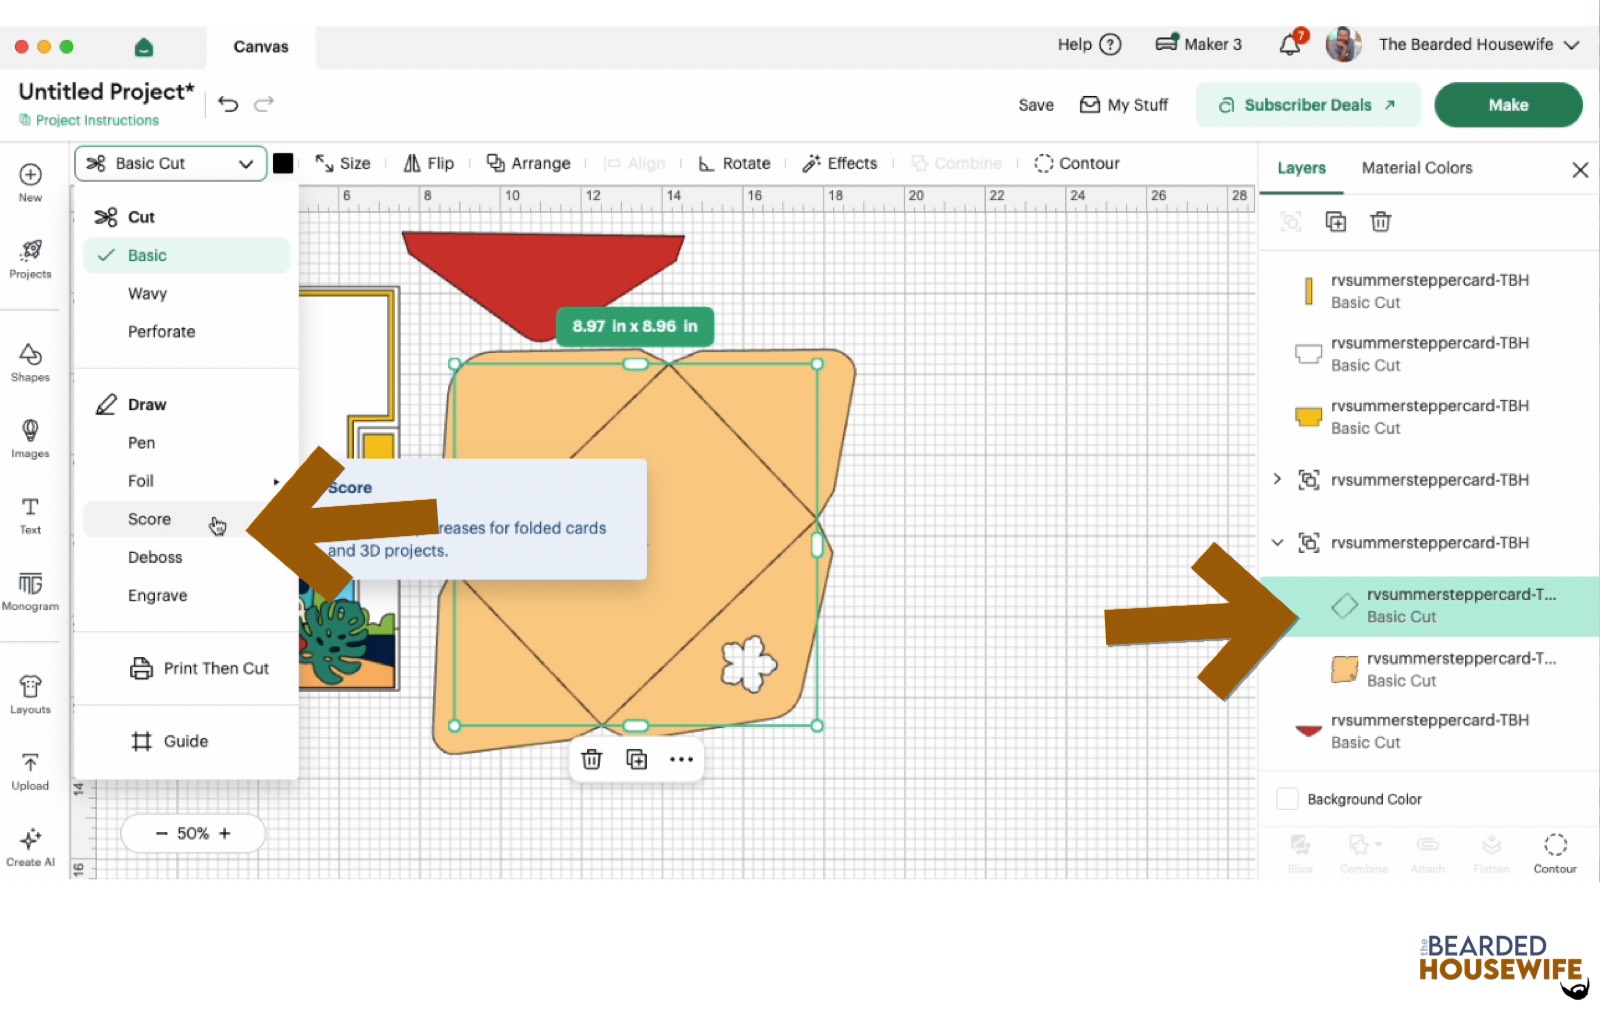Select the red Basic Cut layer

point(1428,731)
